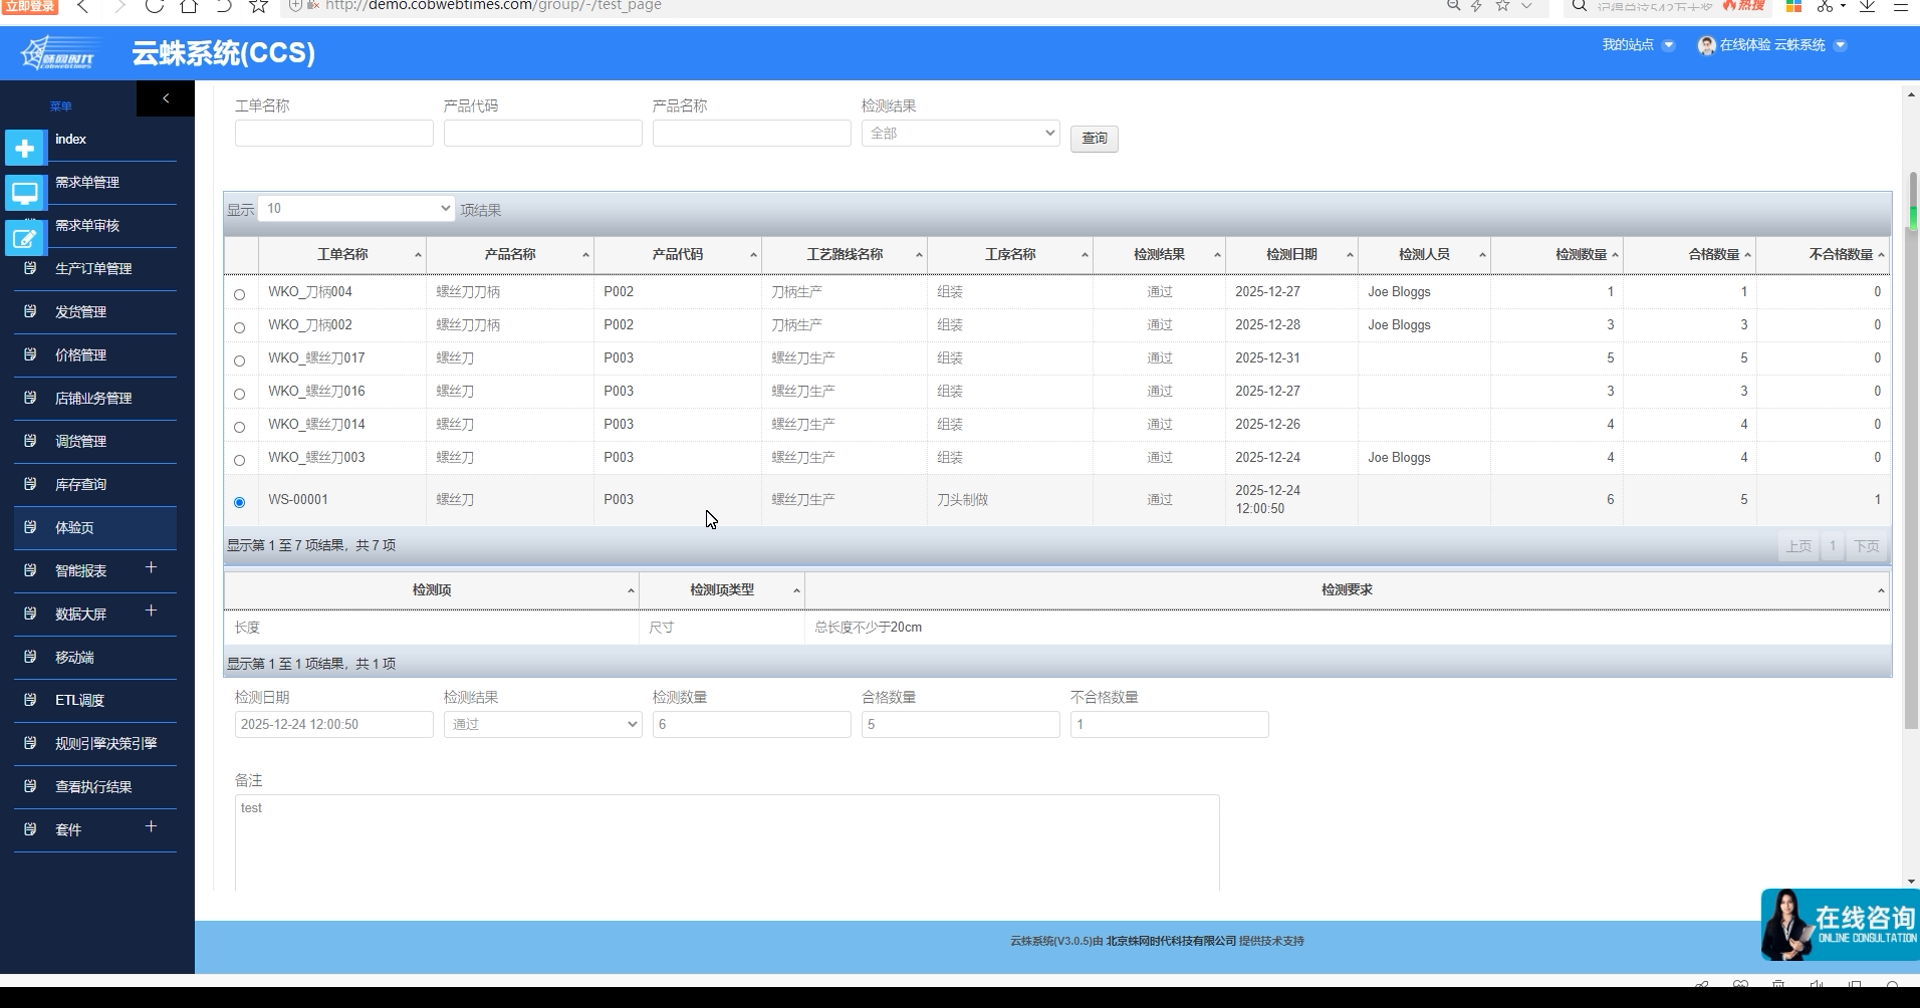Click the icon next to 查看执行结果
This screenshot has width=1920, height=1008.
[x=30, y=785]
